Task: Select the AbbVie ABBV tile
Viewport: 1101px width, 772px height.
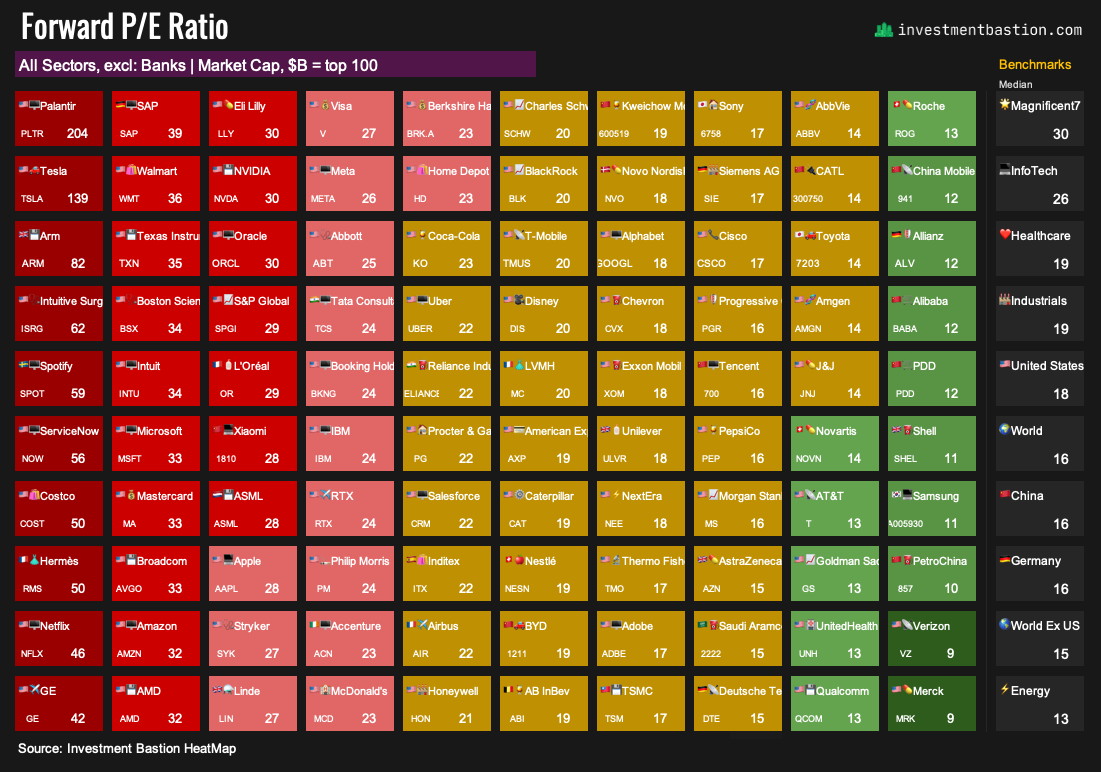Action: [834, 118]
